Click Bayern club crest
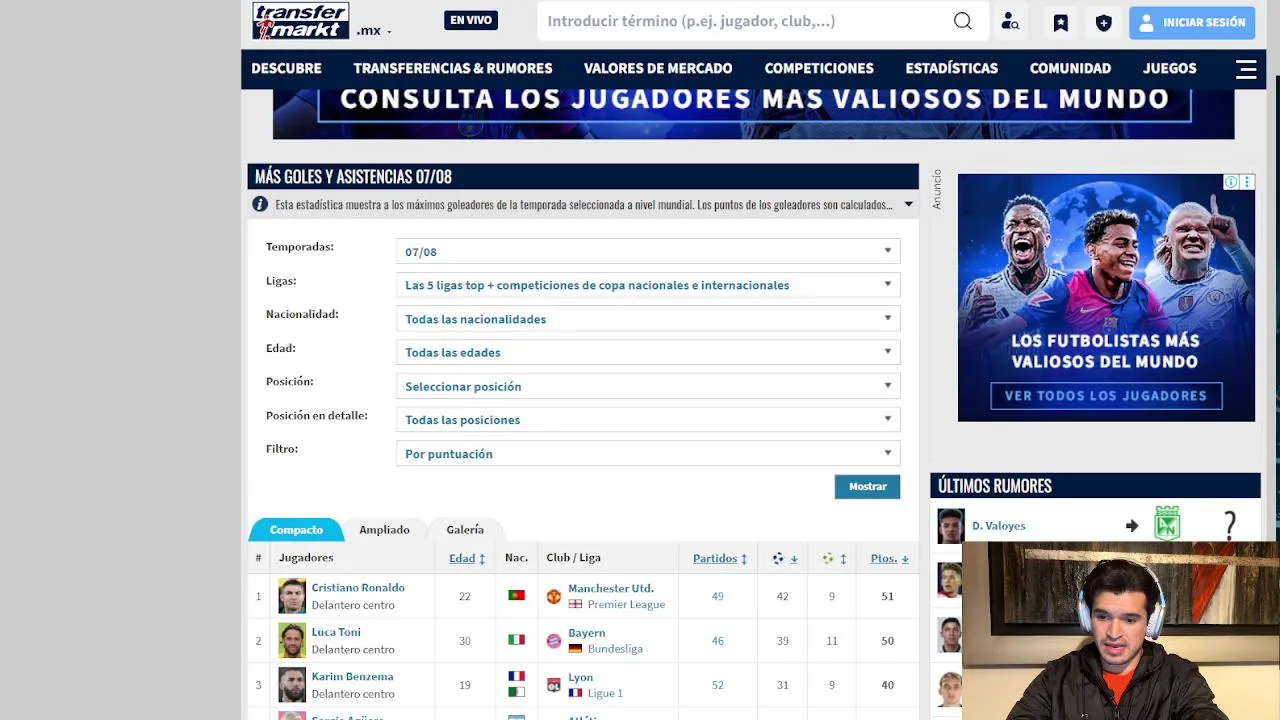The image size is (1280, 720). coord(553,641)
